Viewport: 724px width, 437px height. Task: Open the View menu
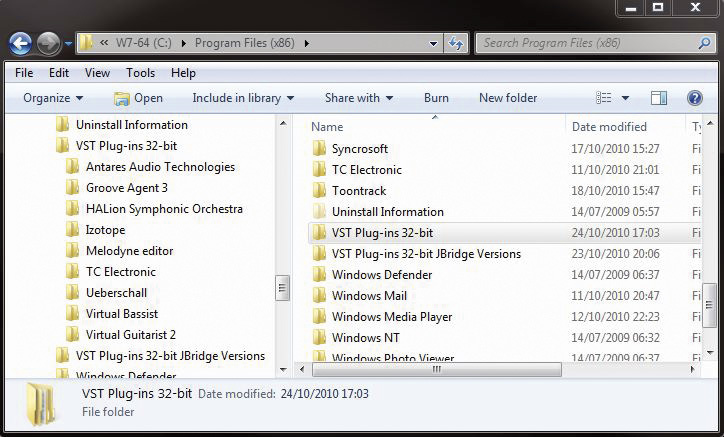(97, 73)
